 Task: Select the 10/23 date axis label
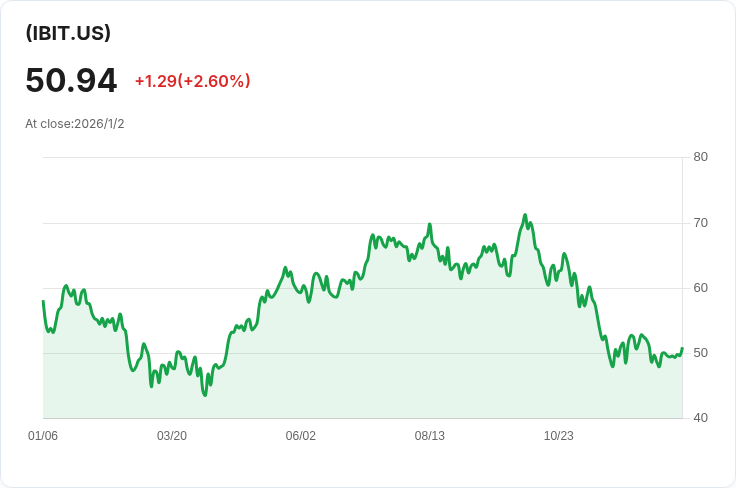pyautogui.click(x=559, y=436)
